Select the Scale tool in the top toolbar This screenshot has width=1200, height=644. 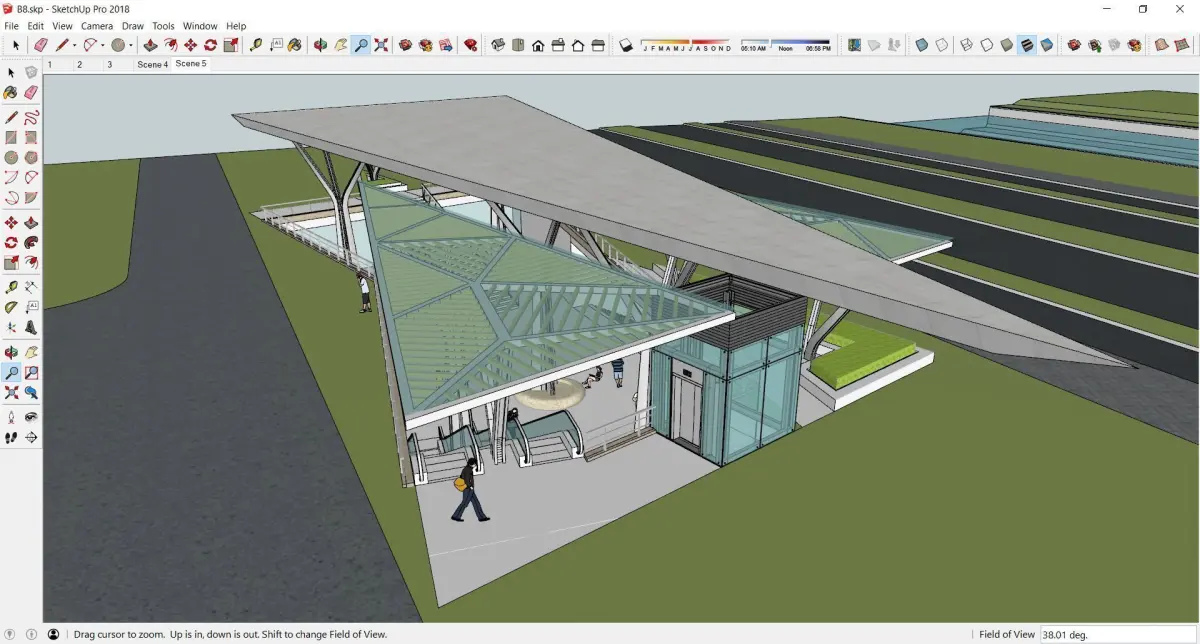231,45
